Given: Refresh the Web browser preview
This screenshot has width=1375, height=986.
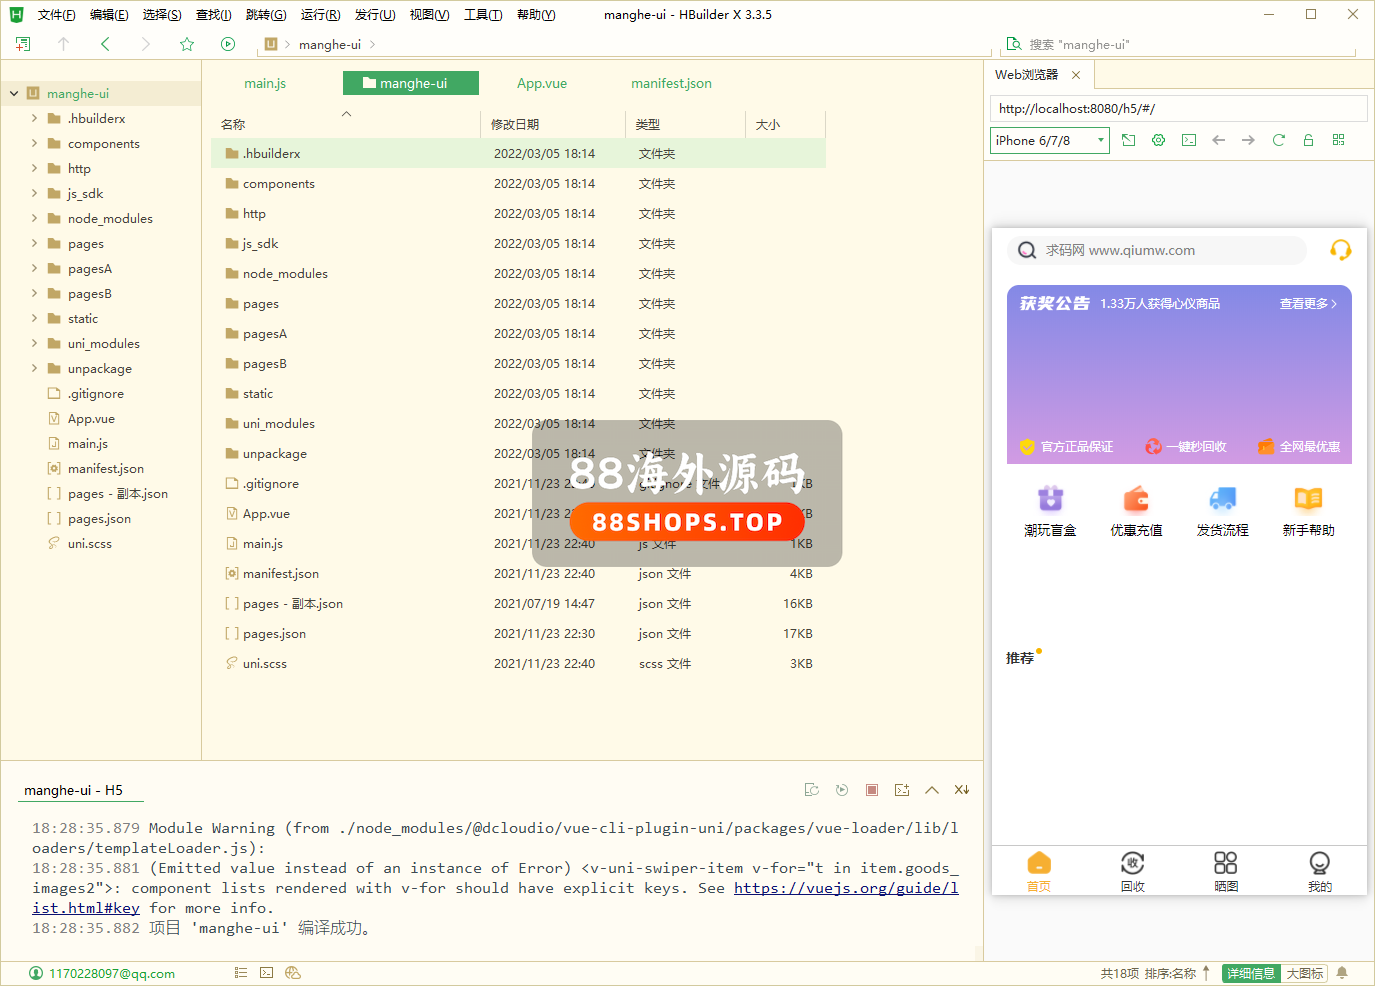Looking at the screenshot, I should click(x=1278, y=140).
